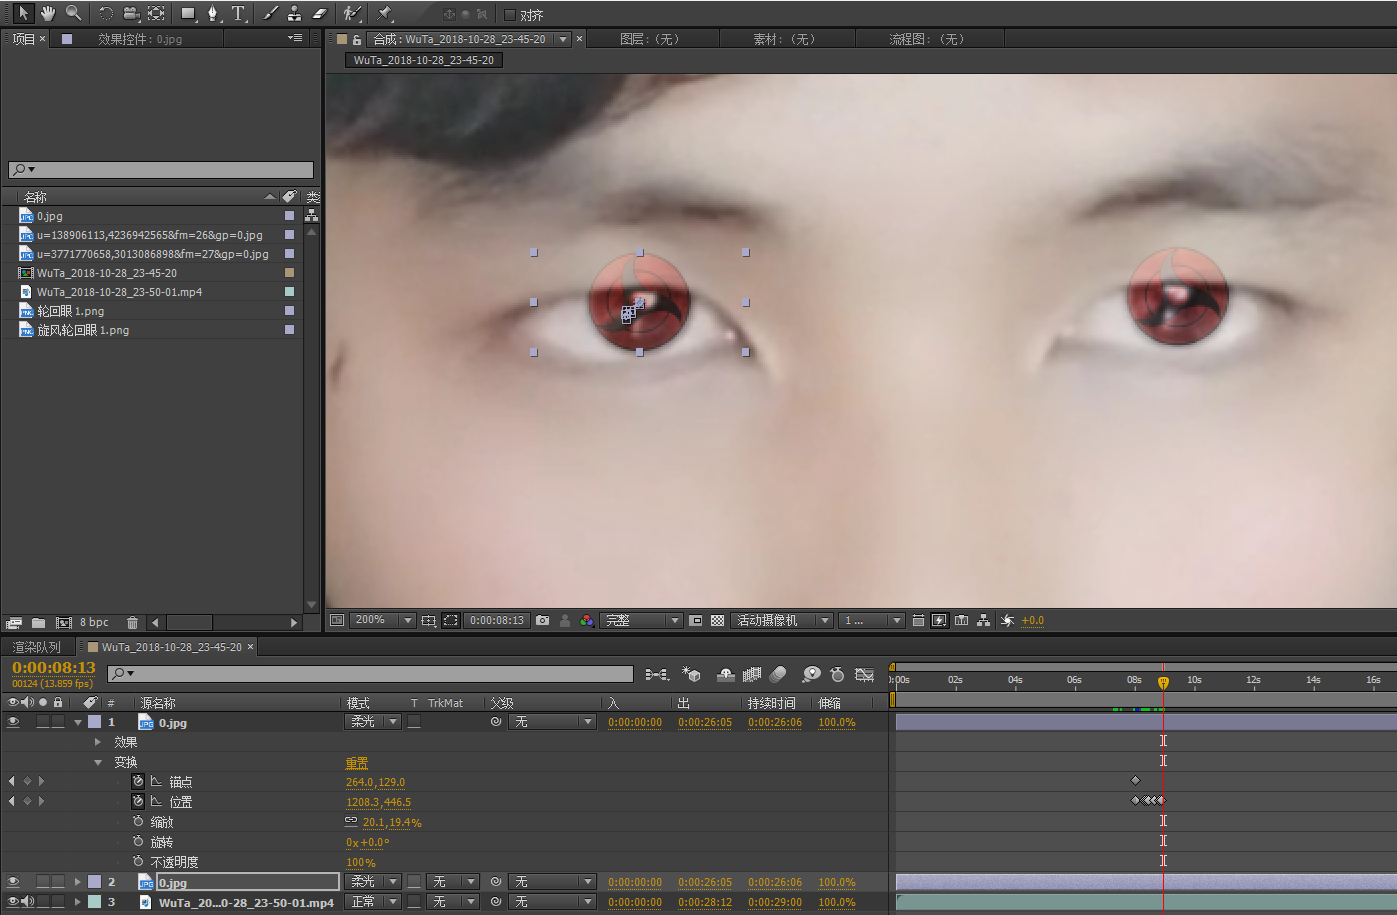Open the 完整 resolution dropdown
The height and width of the screenshot is (915, 1397).
pos(642,620)
